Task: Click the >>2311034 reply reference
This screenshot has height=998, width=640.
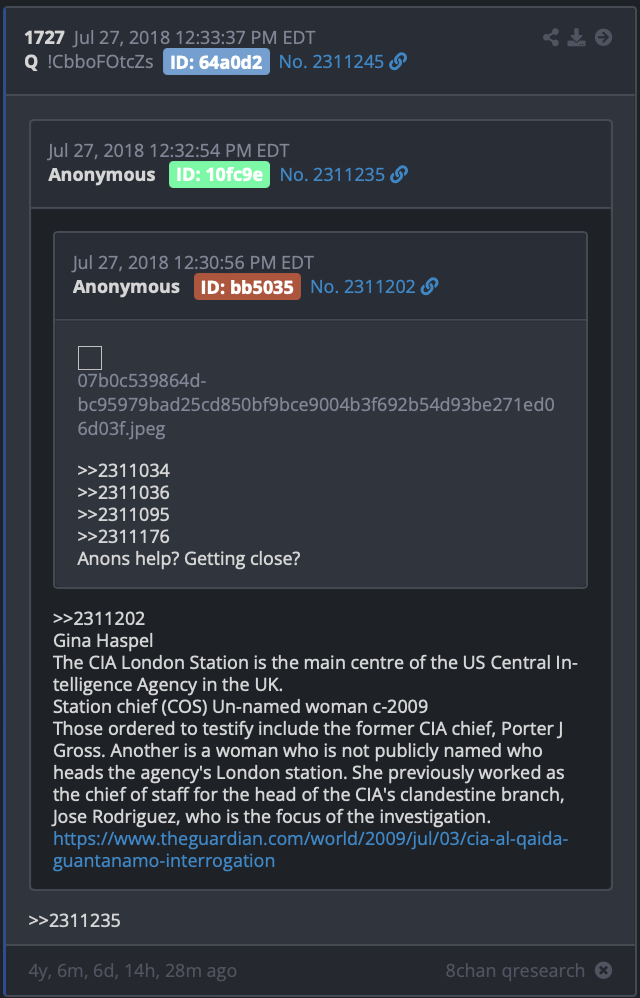Action: coord(123,471)
